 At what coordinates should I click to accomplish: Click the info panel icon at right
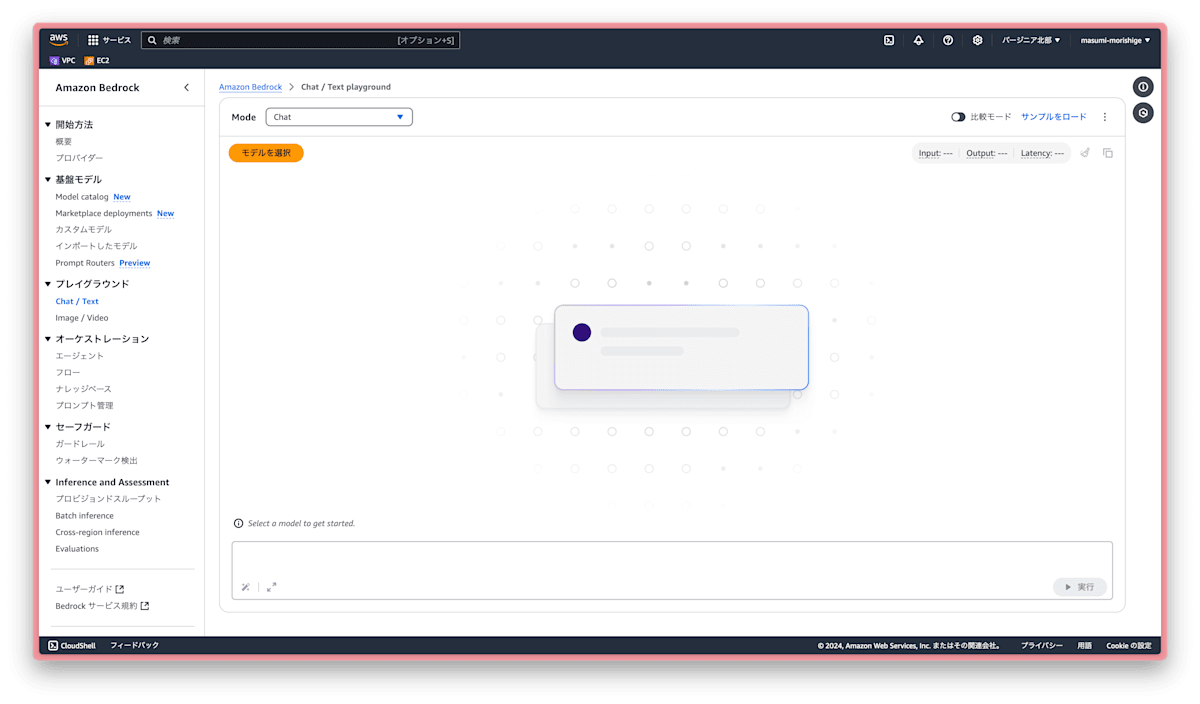(1143, 87)
